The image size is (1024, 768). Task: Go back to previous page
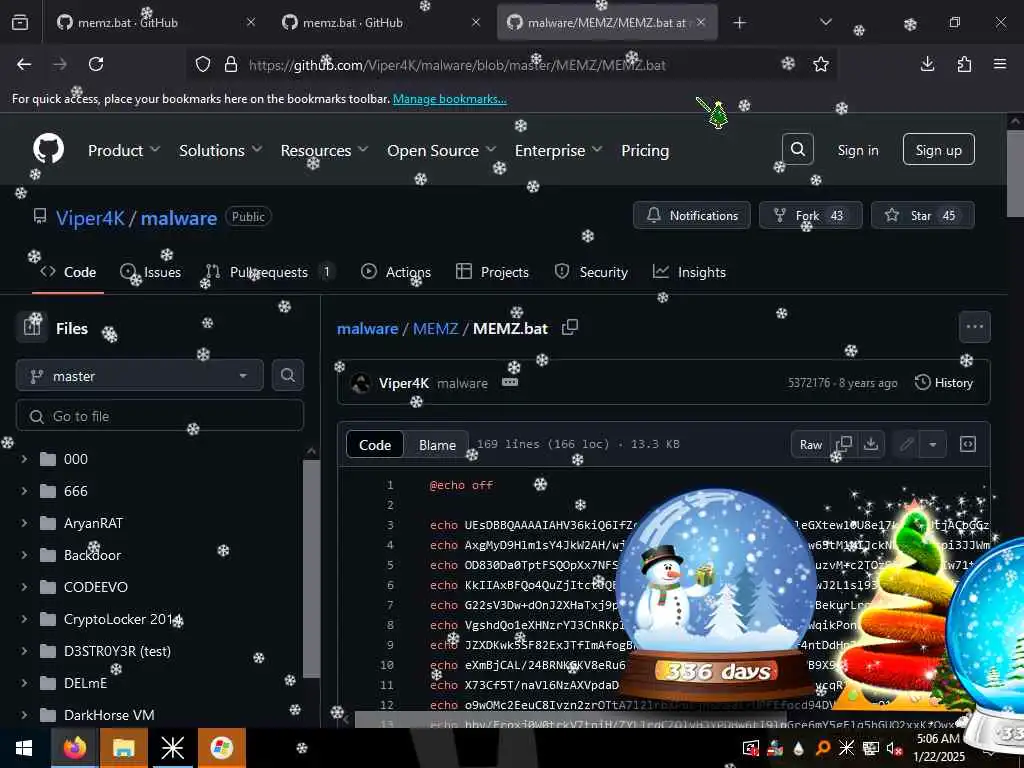coord(24,64)
